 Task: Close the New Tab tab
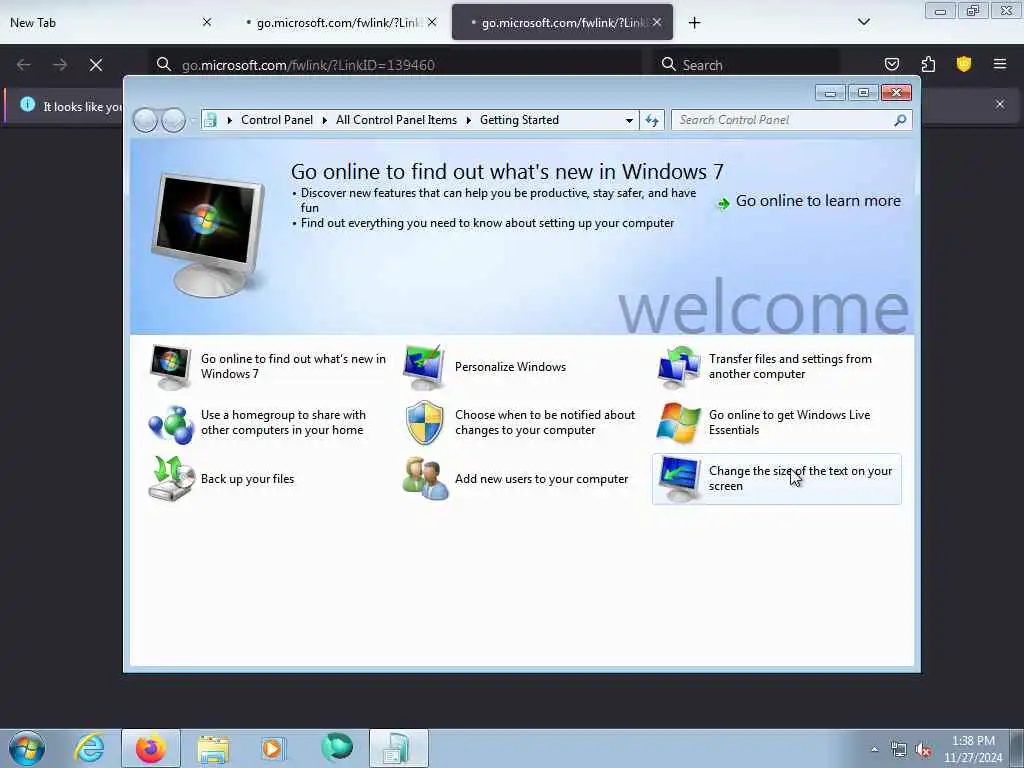tap(207, 22)
